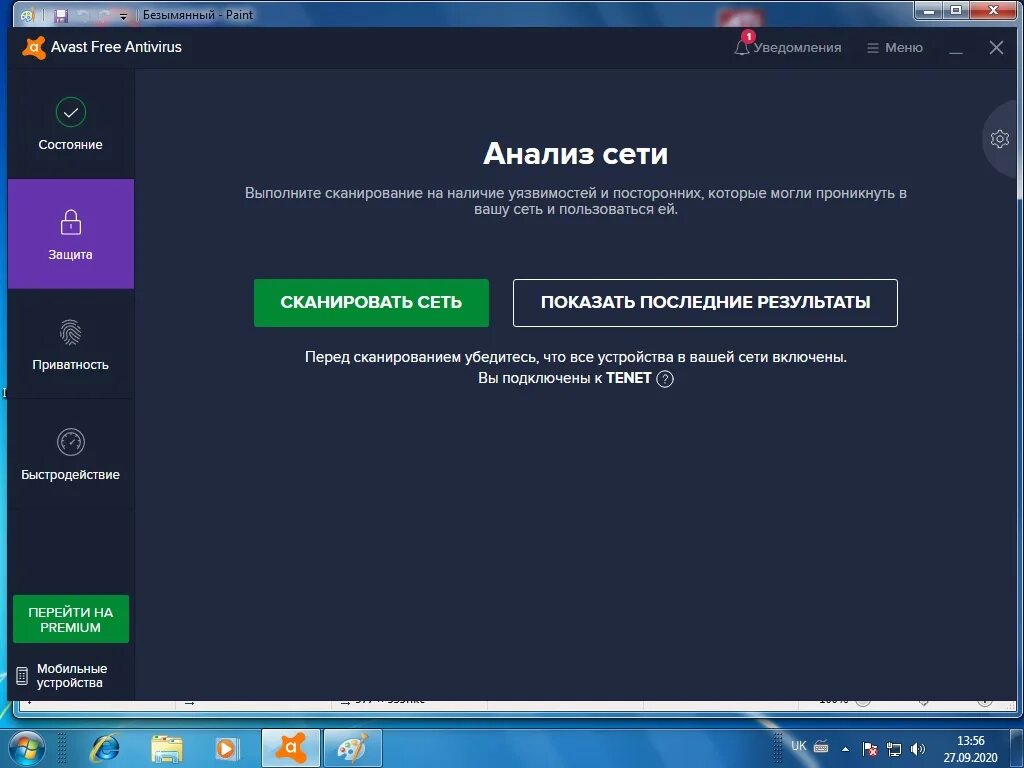Open the volume speaker icon
The width and height of the screenshot is (1024, 768).
click(x=918, y=749)
